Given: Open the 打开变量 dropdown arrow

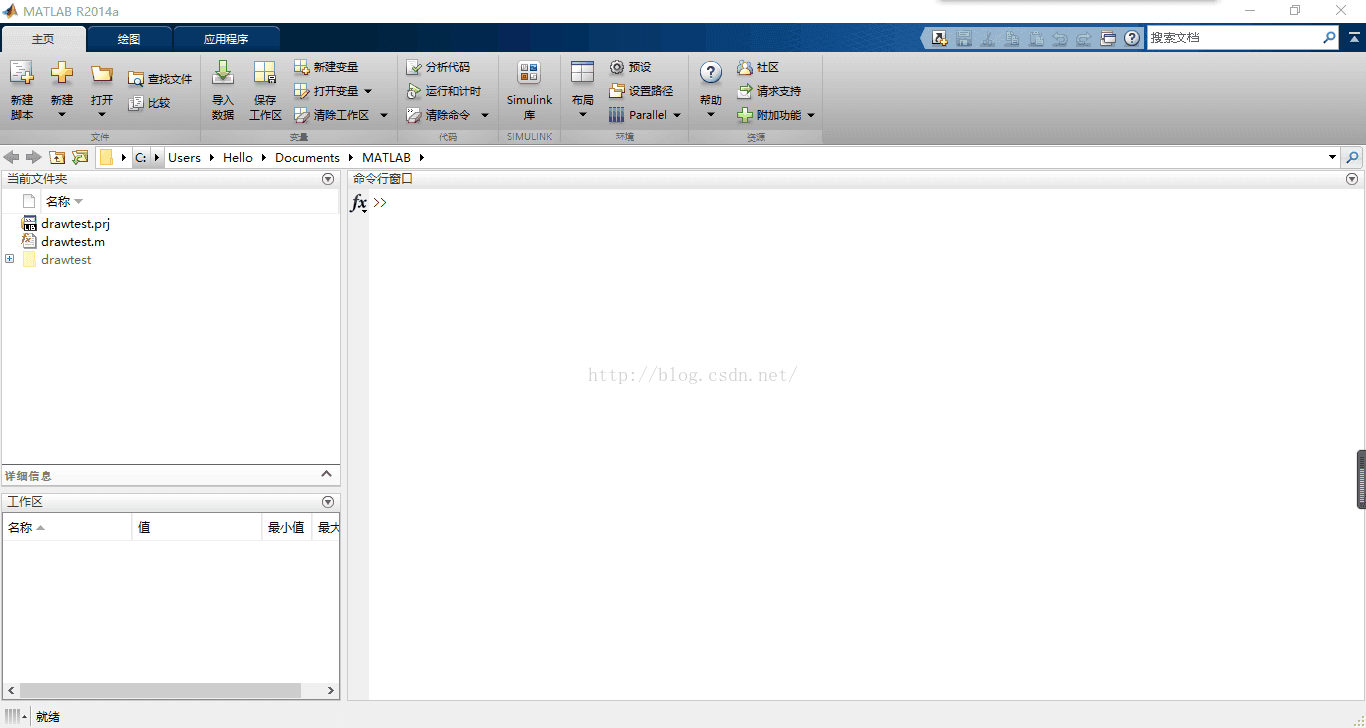Looking at the screenshot, I should (368, 91).
